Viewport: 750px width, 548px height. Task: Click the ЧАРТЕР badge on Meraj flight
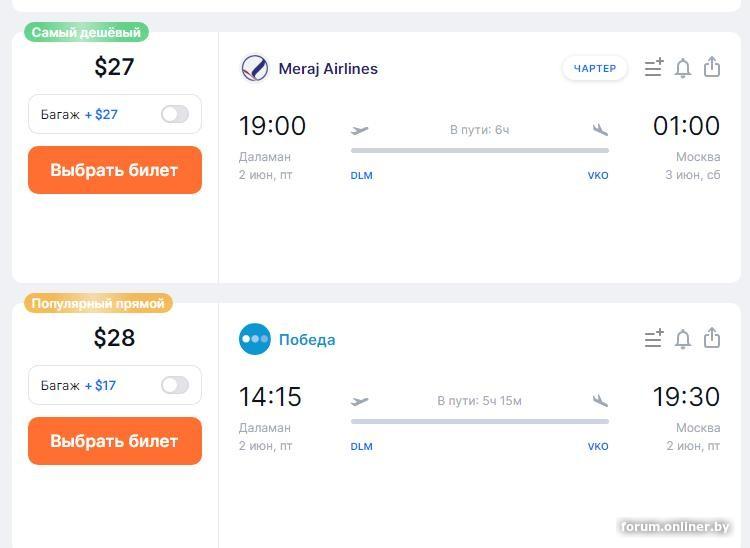pos(595,69)
